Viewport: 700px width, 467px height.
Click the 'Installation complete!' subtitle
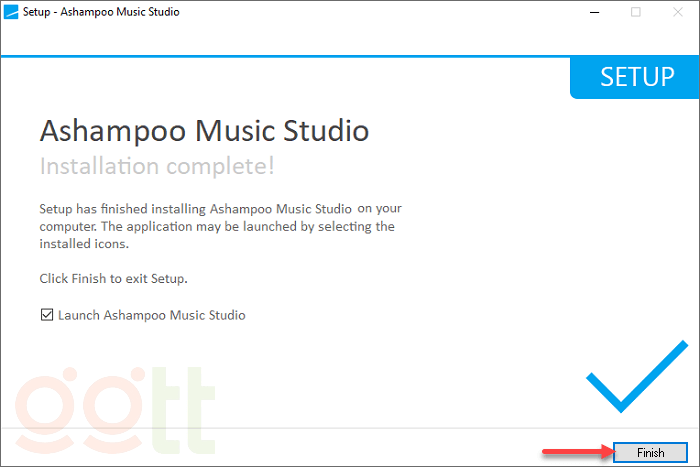click(x=156, y=165)
